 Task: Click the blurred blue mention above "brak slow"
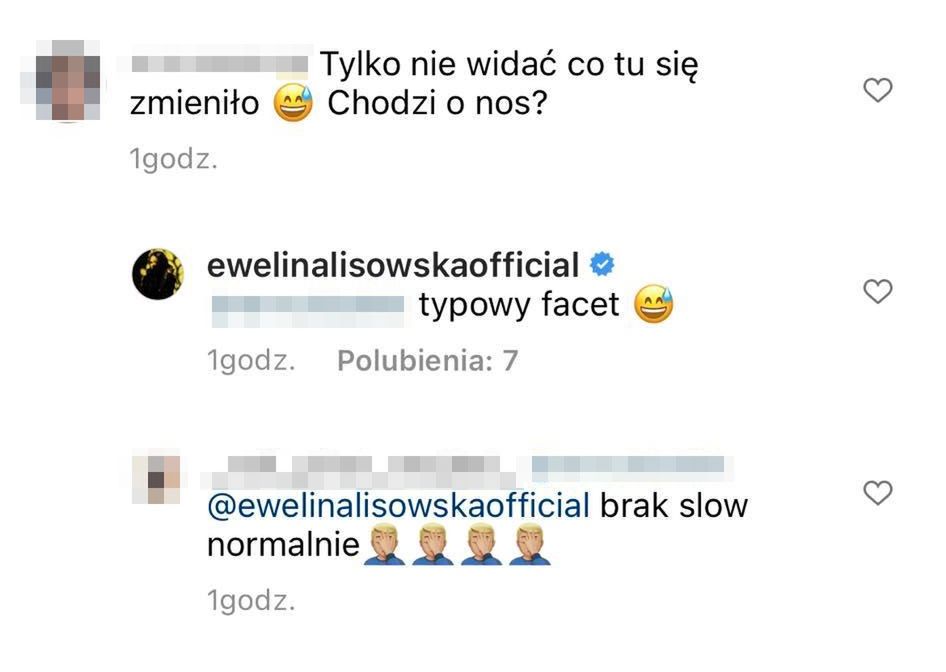tap(630, 467)
